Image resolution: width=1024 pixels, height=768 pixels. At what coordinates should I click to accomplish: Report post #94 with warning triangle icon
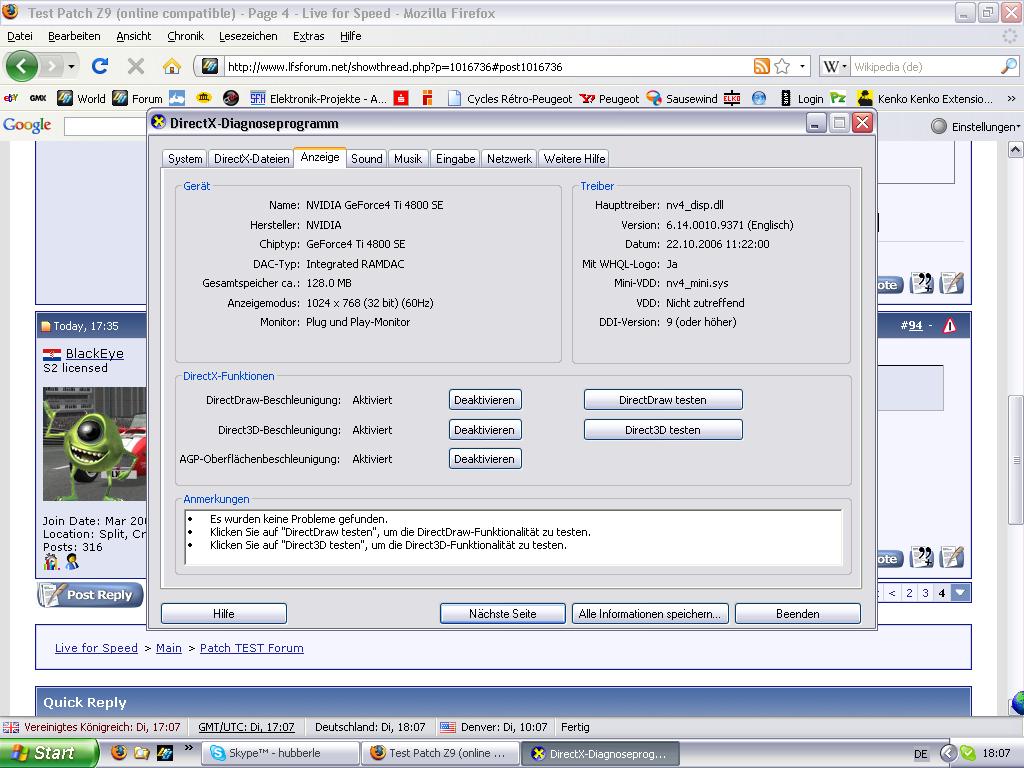click(x=950, y=325)
